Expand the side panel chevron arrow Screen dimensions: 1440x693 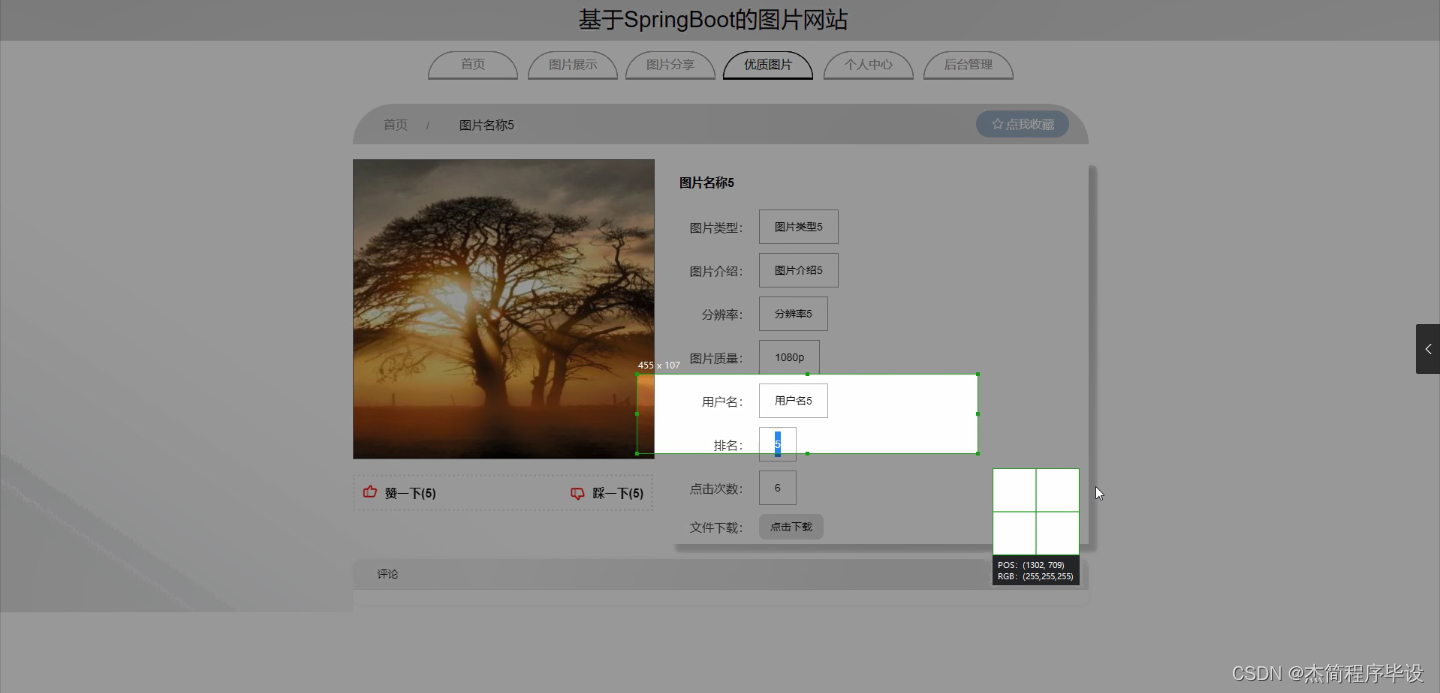tap(1428, 349)
